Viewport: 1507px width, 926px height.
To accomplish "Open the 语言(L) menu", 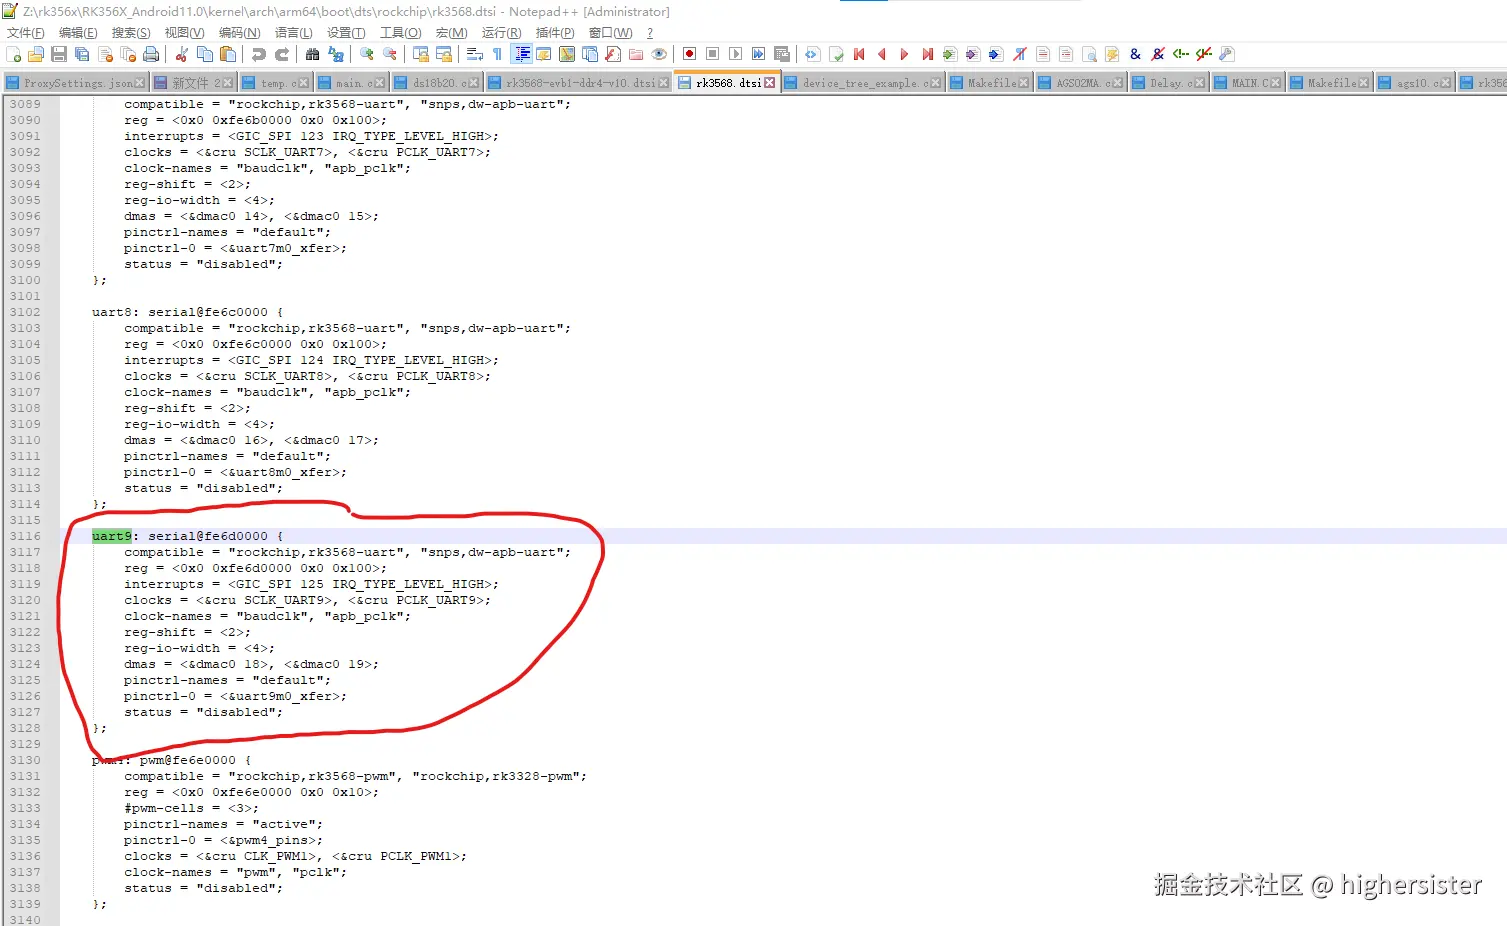I will 294,33.
